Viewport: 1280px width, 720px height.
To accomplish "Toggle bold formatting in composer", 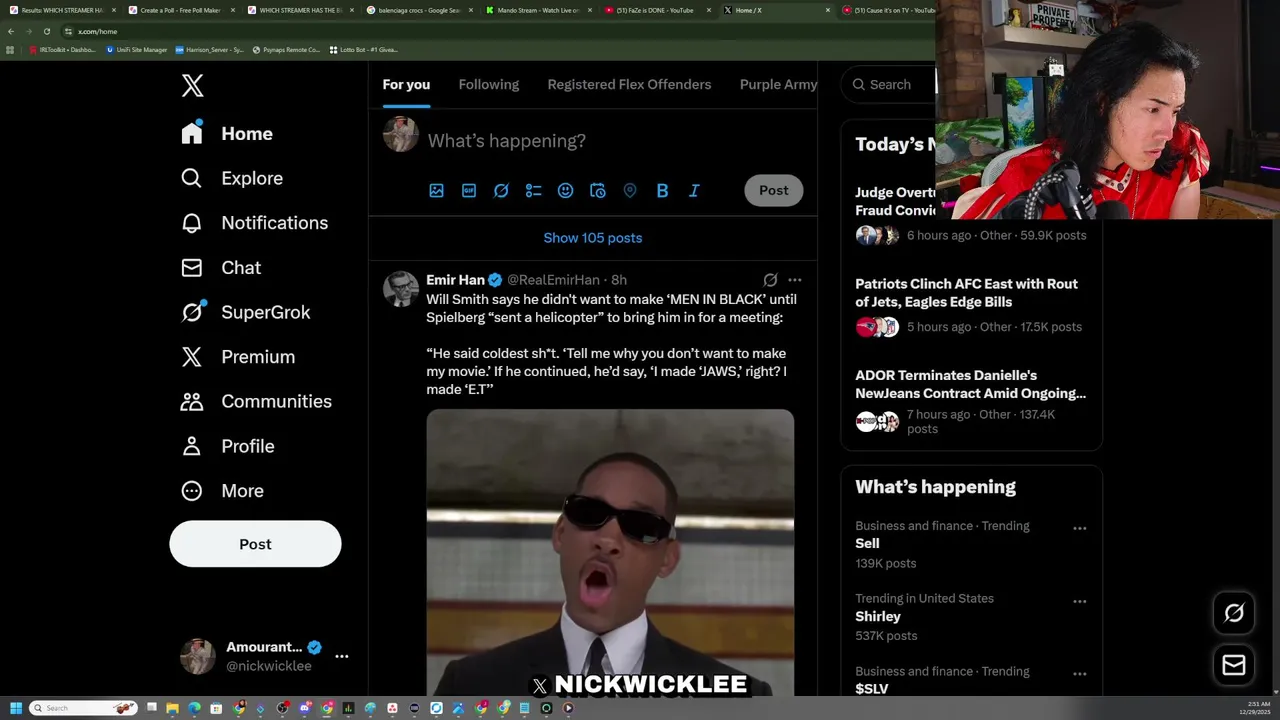I will click(x=662, y=190).
